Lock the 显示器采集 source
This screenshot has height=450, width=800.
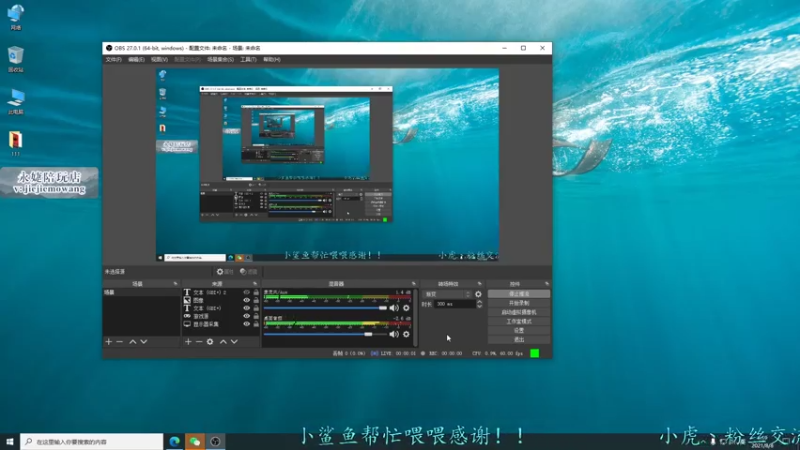(x=256, y=324)
